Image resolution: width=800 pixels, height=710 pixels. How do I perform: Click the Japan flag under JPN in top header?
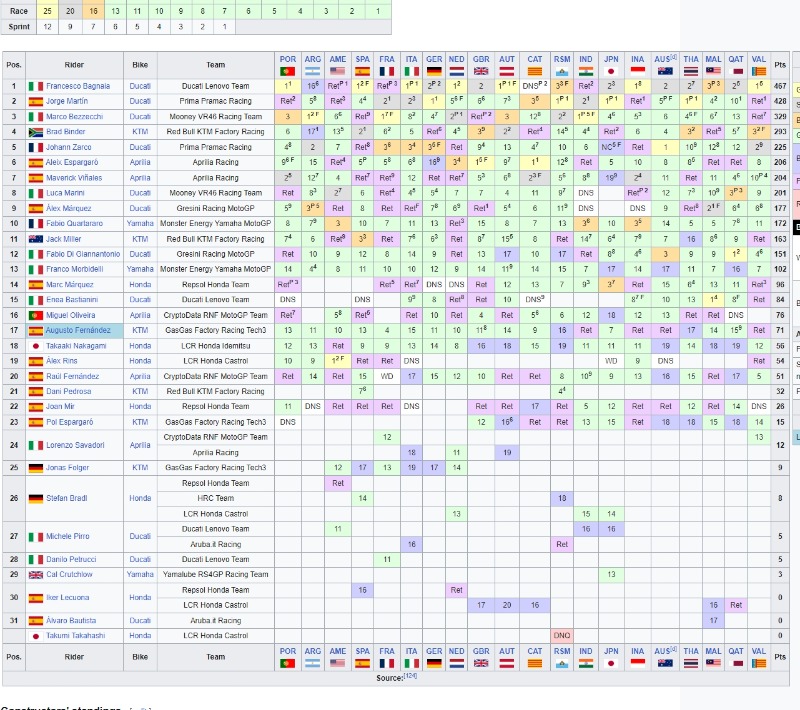tap(611, 71)
